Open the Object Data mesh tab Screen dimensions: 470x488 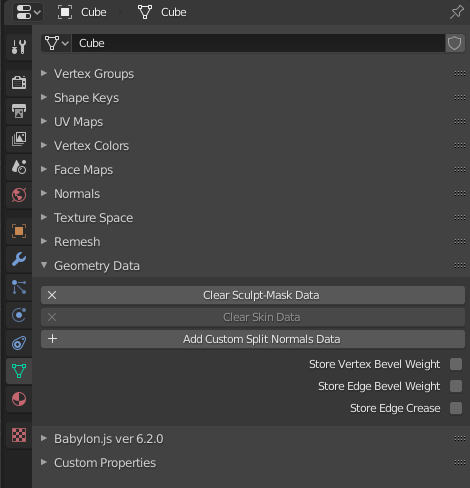pos(19,371)
